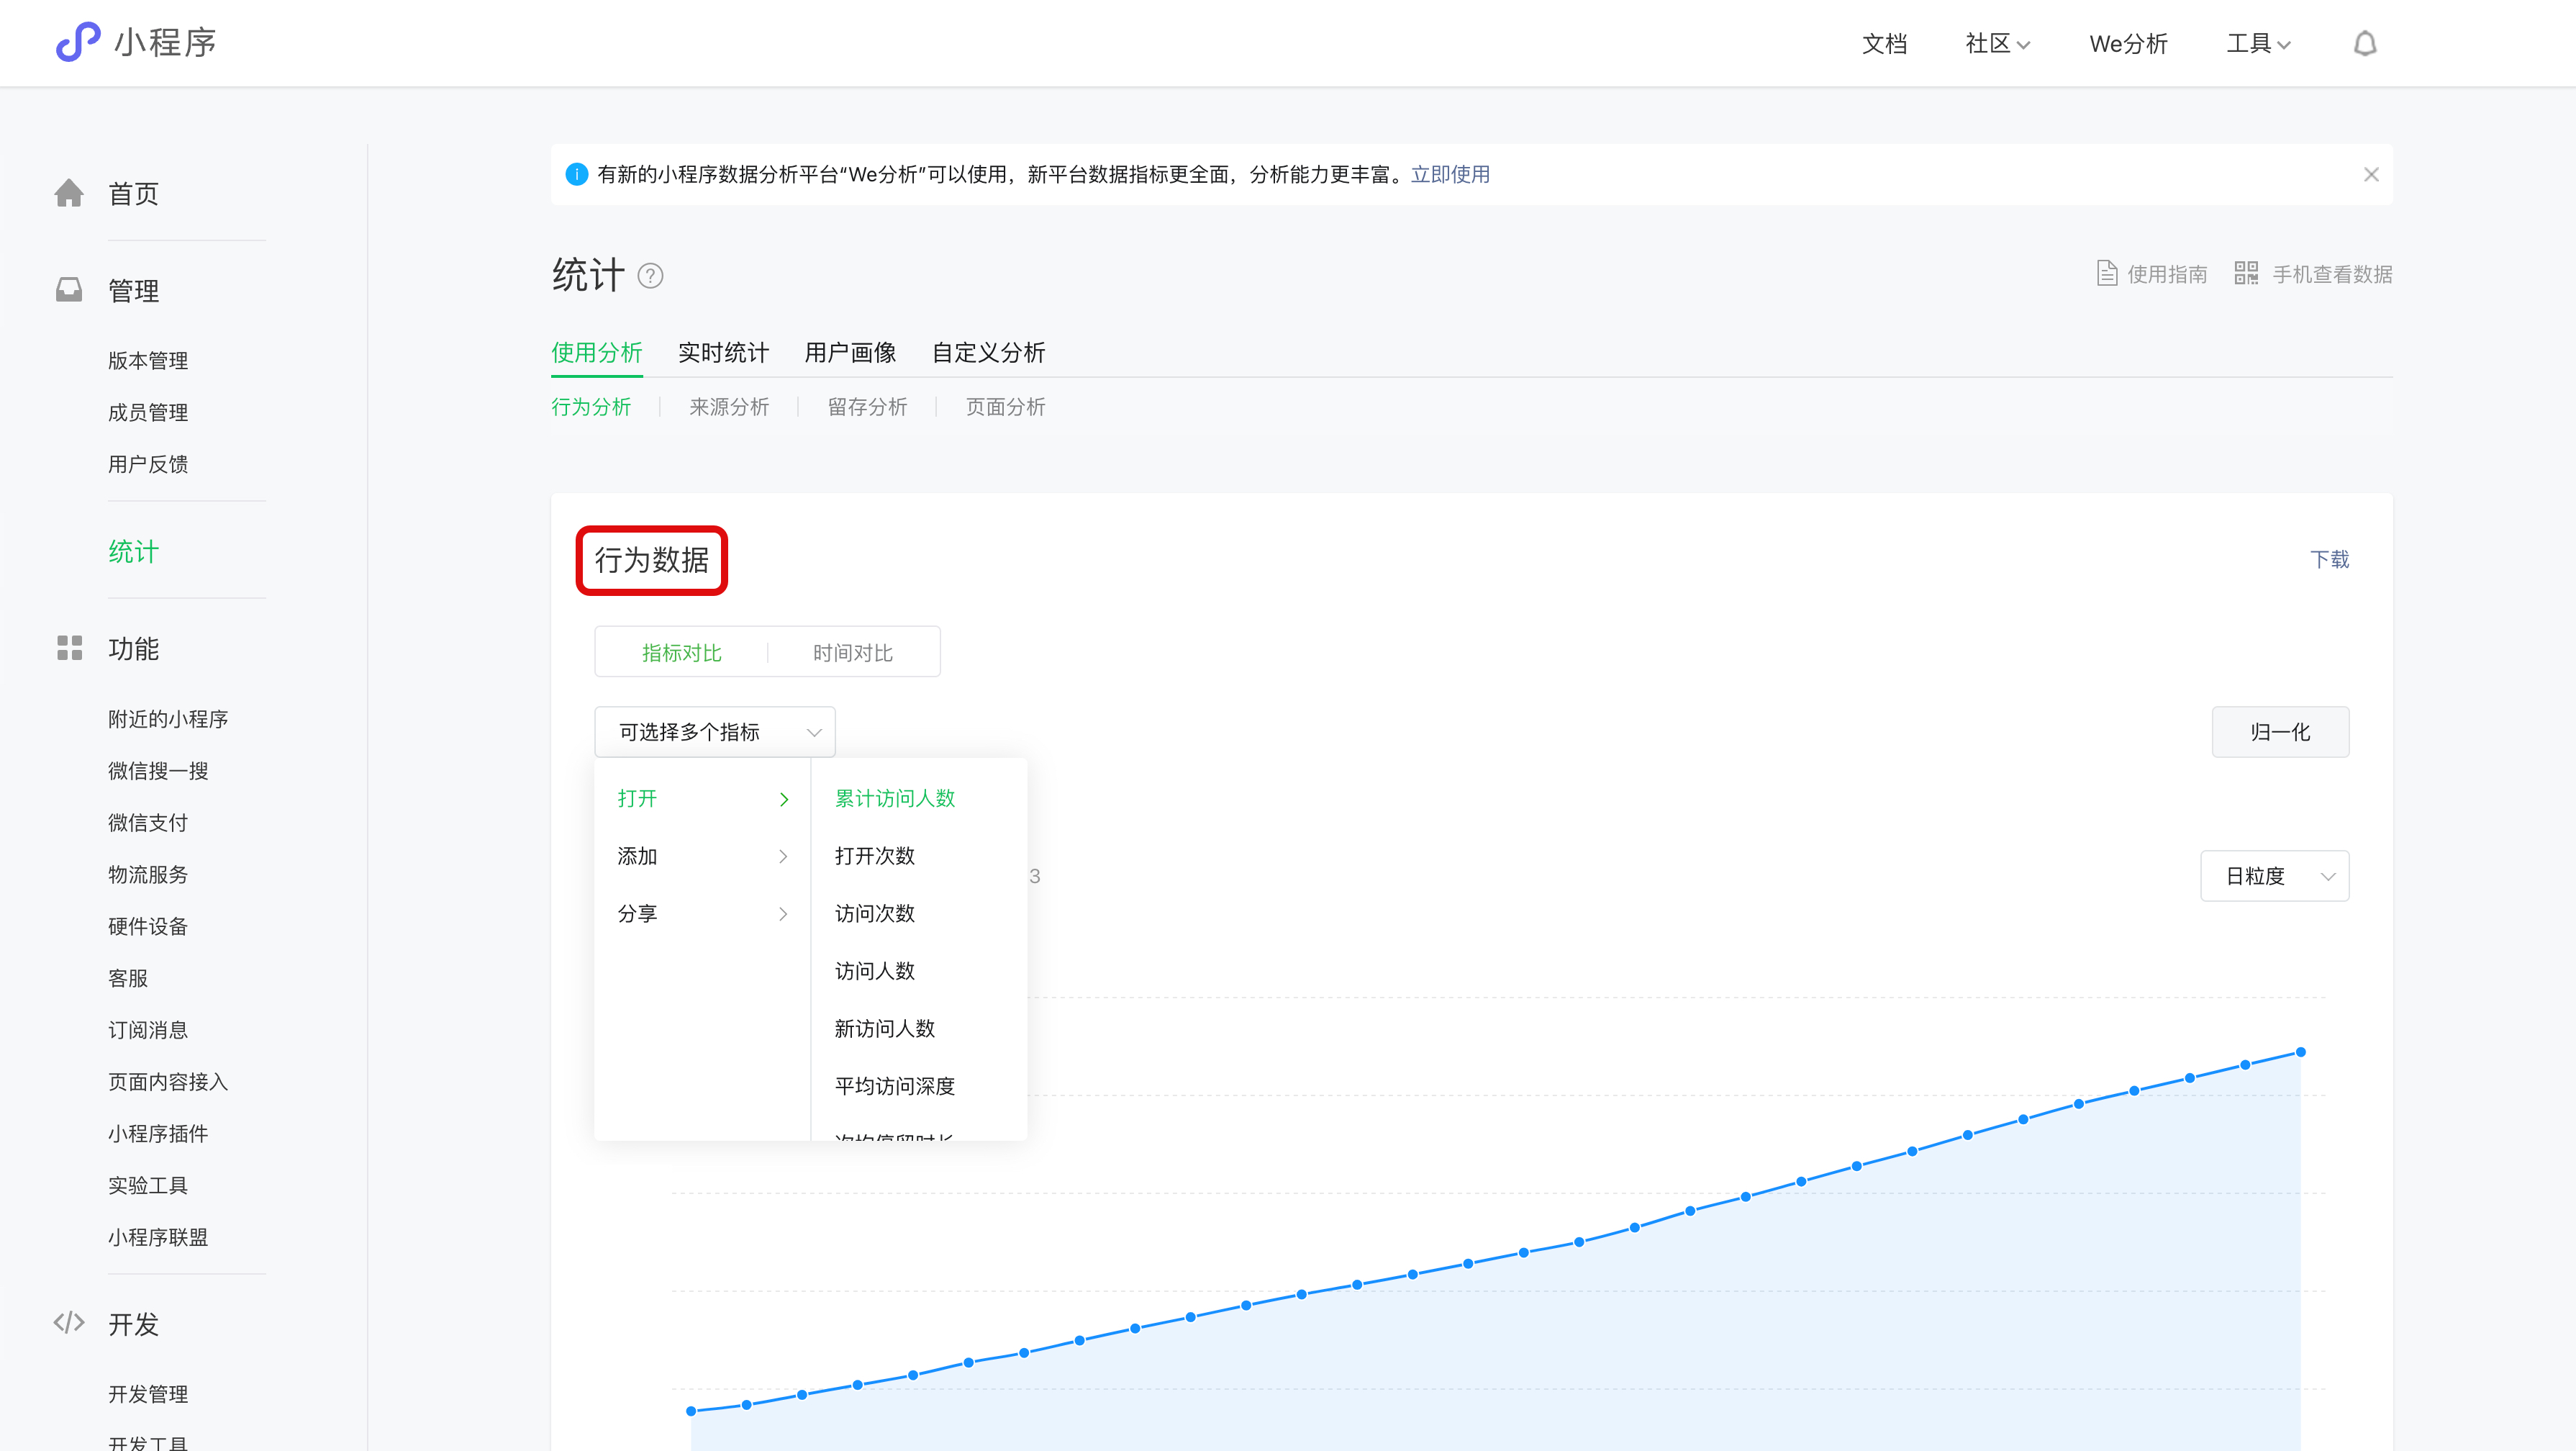Switch to 自定义分析 tab

coord(988,352)
